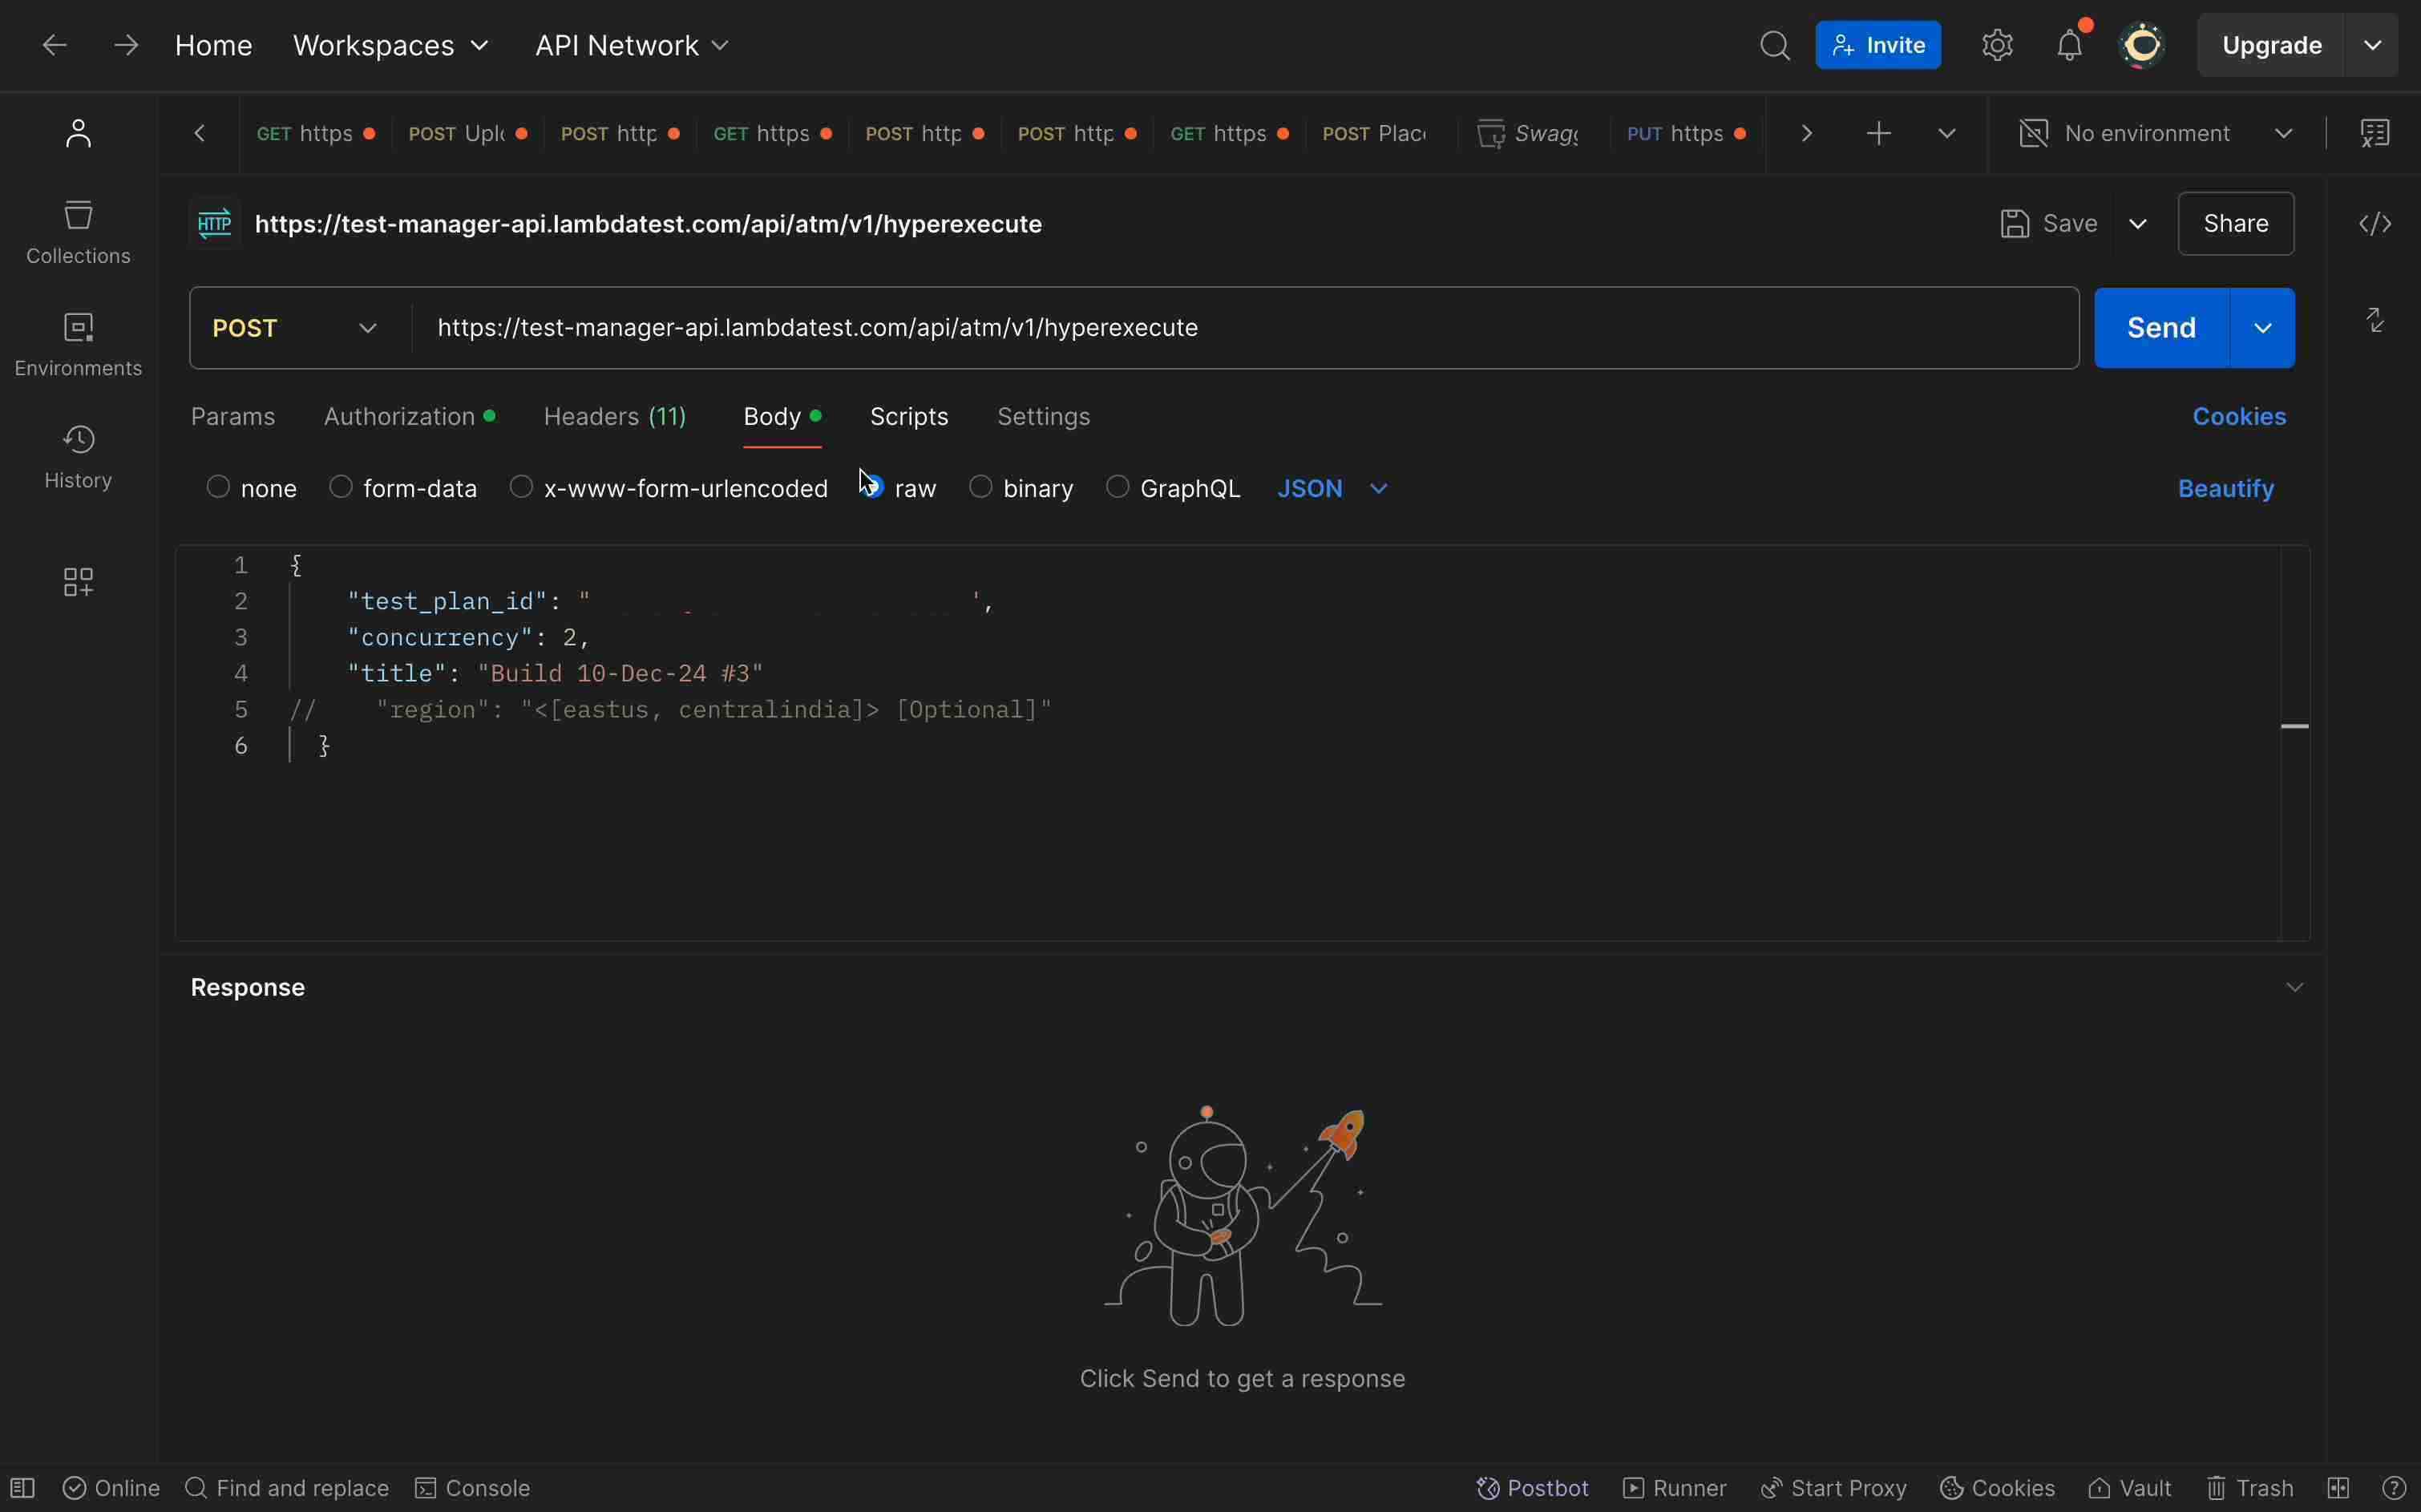Open the Swagger collection tab
The height and width of the screenshot is (1512, 2421).
coord(1531,133)
